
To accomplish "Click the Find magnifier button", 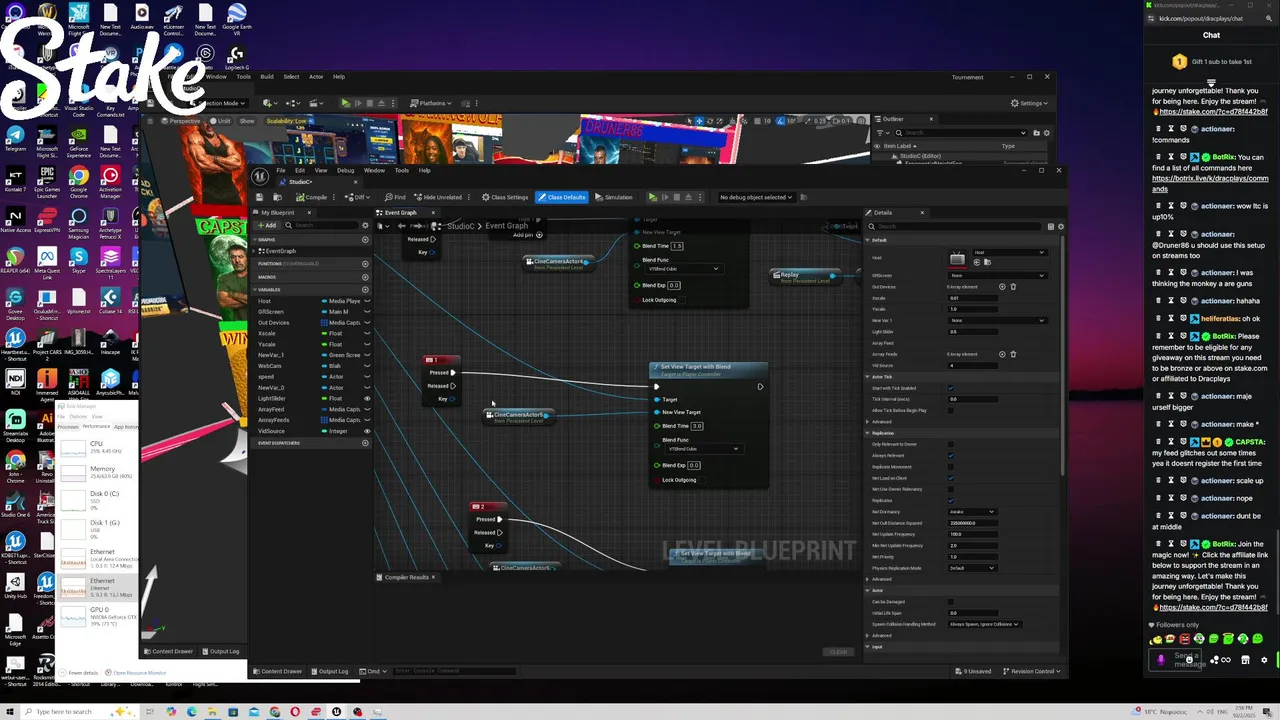I will click(x=396, y=197).
